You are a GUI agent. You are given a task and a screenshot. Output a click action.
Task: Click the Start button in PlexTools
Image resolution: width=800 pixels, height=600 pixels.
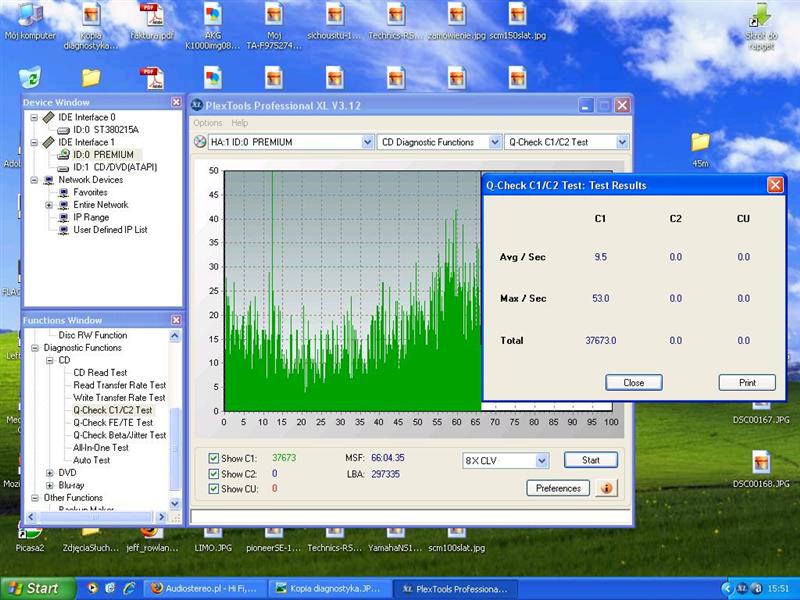(591, 460)
